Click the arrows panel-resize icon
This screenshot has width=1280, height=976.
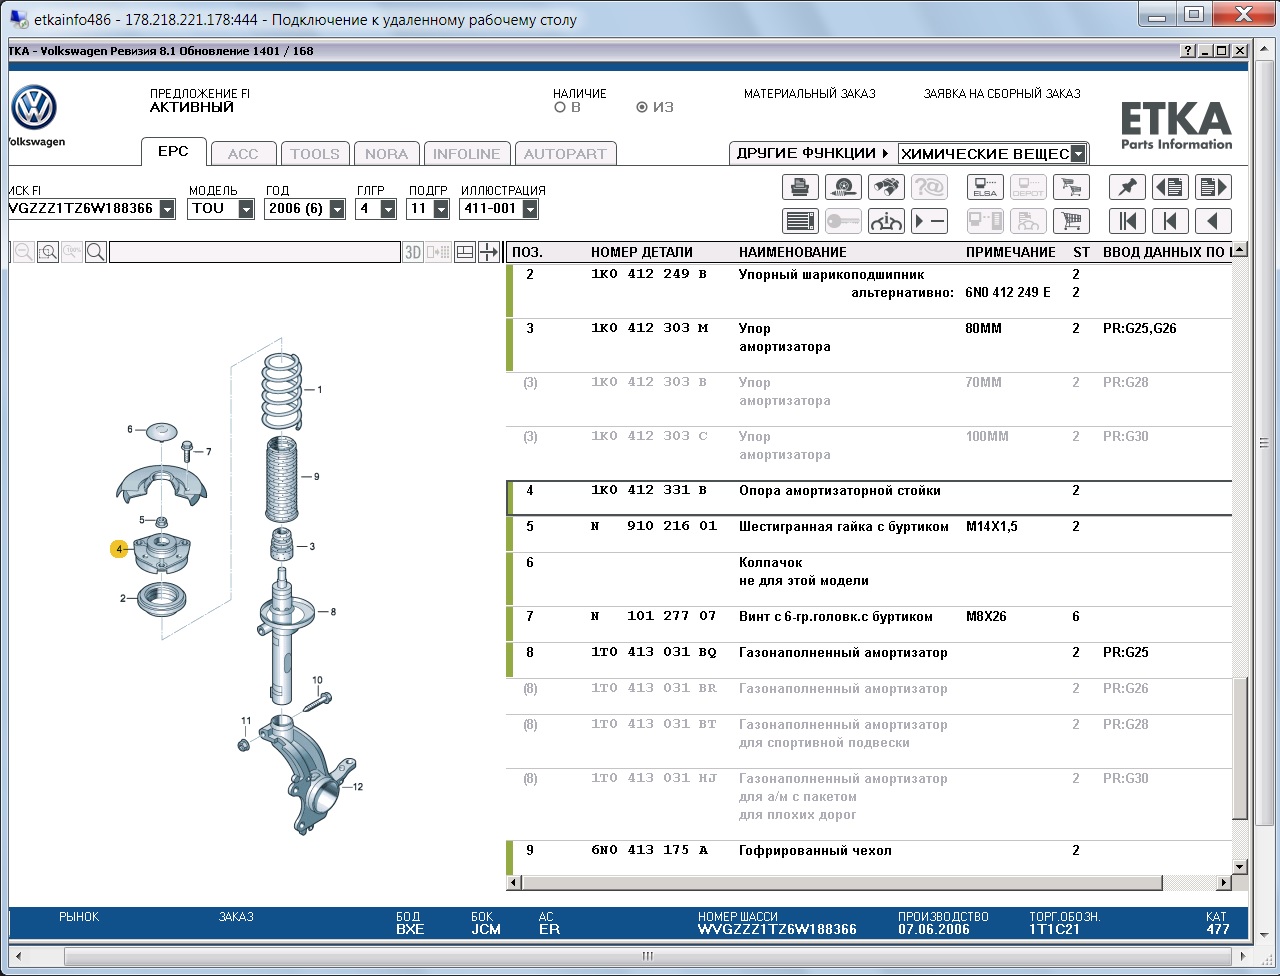(x=489, y=252)
